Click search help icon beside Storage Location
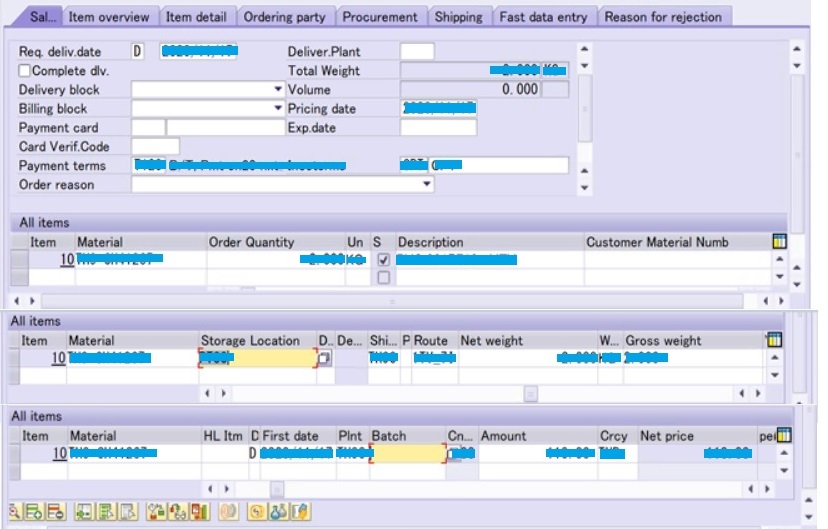 coord(325,359)
